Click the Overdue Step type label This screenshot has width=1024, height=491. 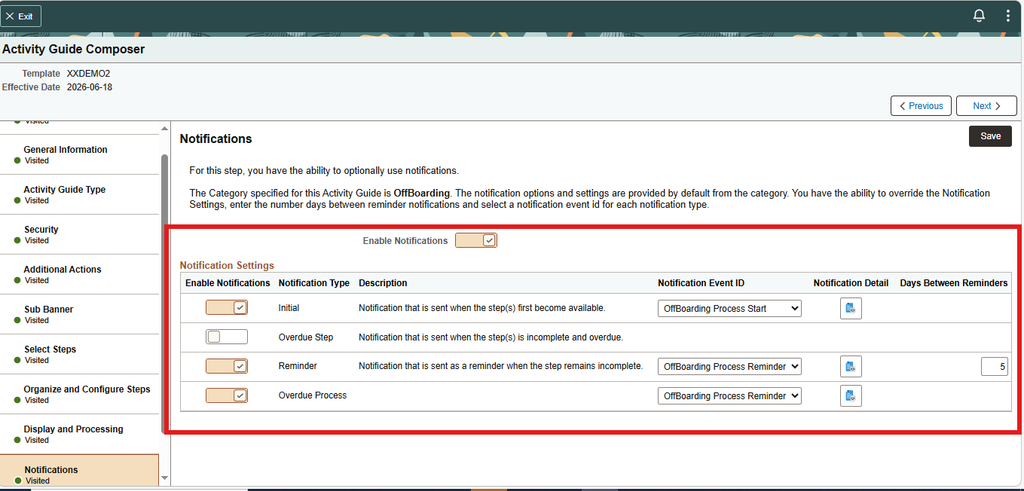tap(306, 338)
